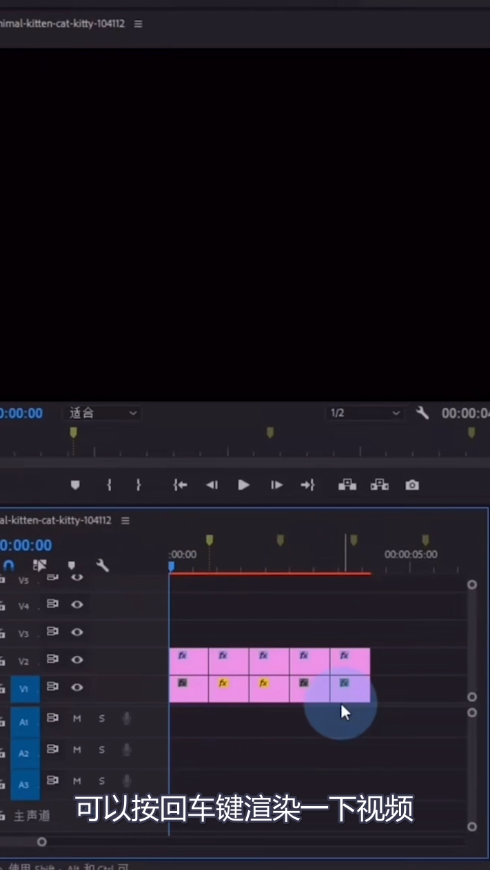490x870 pixels.
Task: Step forward one frame
Action: coord(276,485)
